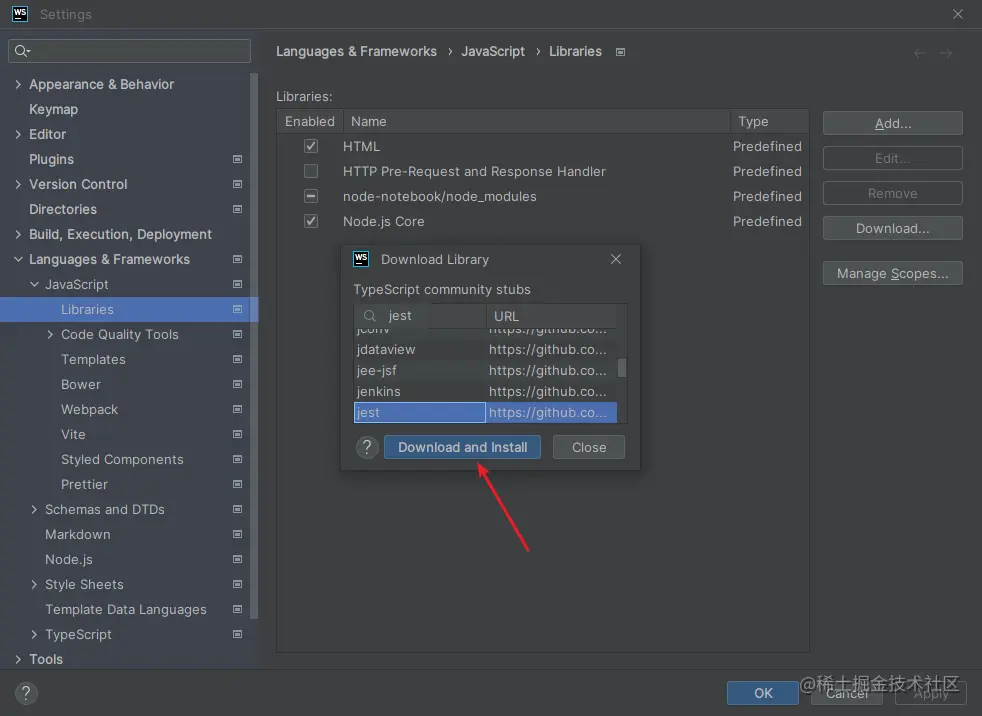Click the project-level icon beside Styled Components
The image size is (982, 716).
237,460
